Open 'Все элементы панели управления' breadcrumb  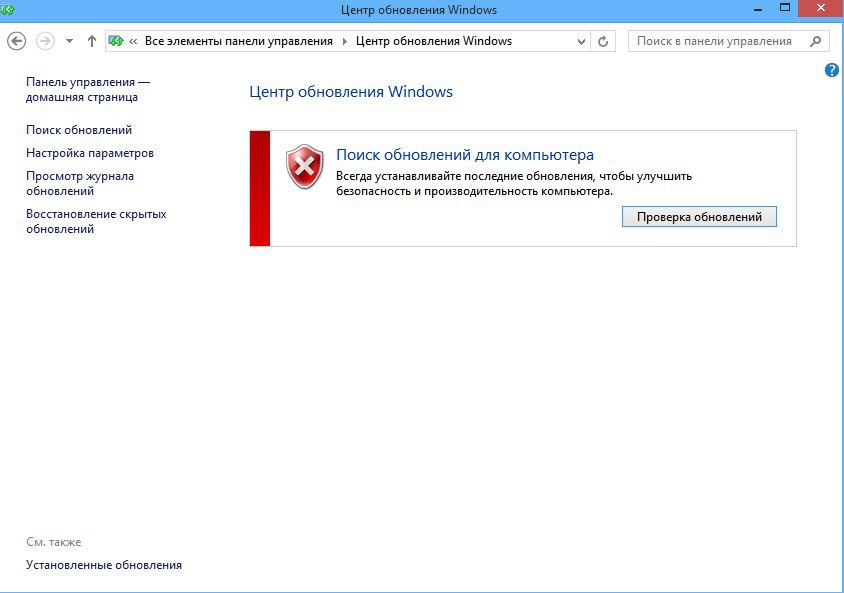coord(238,41)
